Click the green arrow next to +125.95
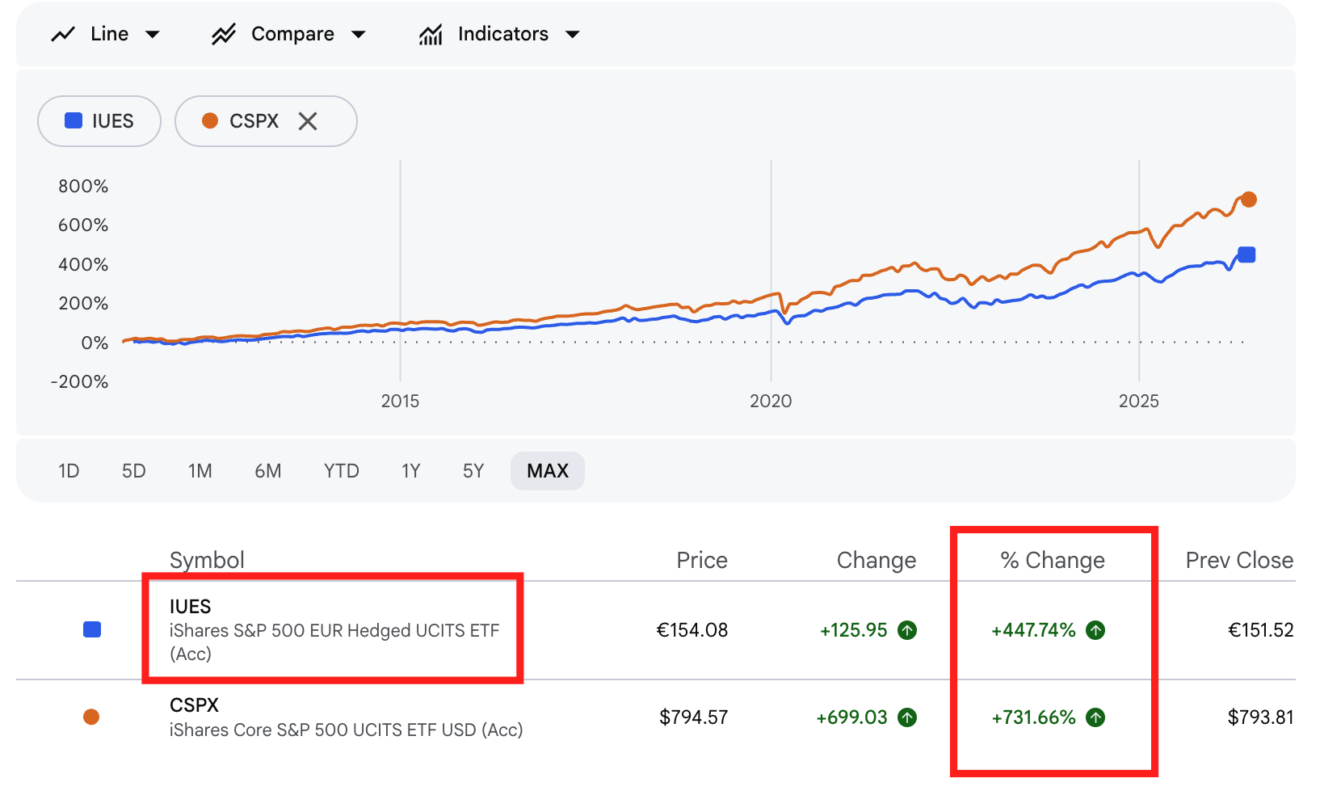The height and width of the screenshot is (795, 1320). coord(907,630)
